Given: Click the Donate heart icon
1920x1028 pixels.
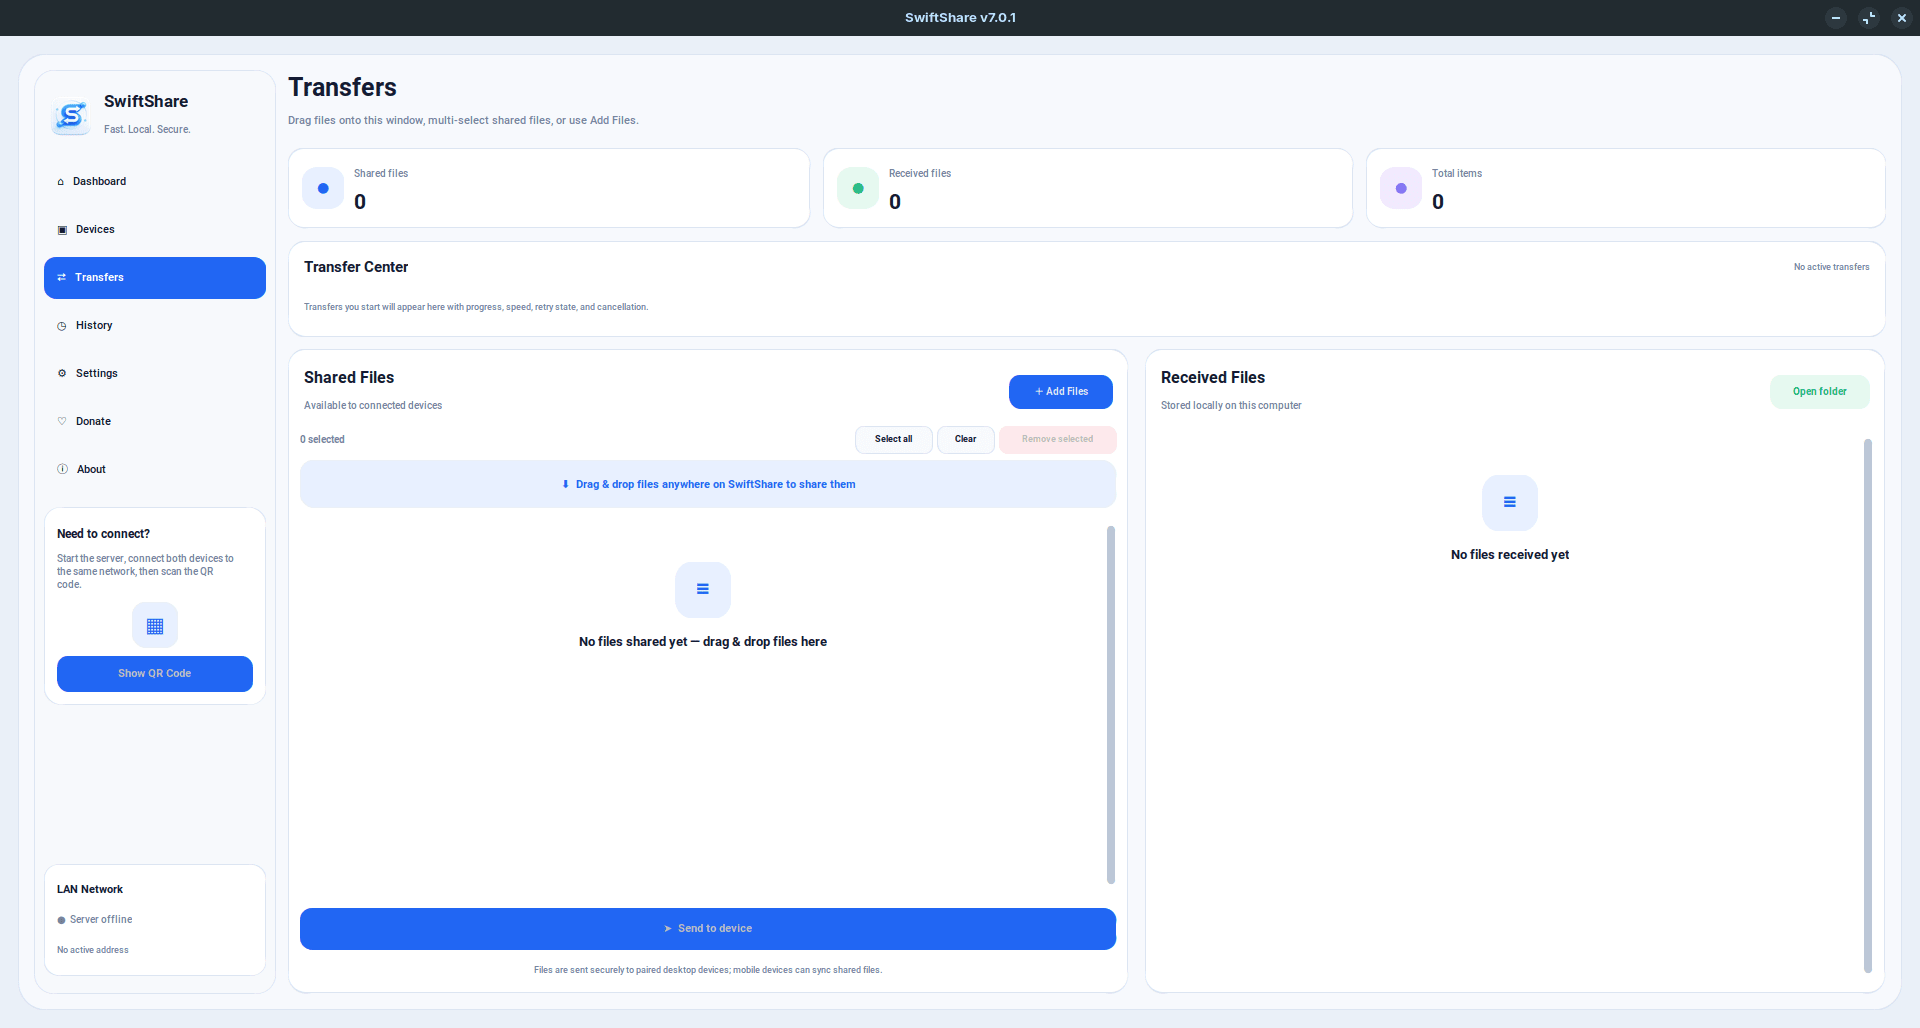Looking at the screenshot, I should click(62, 422).
